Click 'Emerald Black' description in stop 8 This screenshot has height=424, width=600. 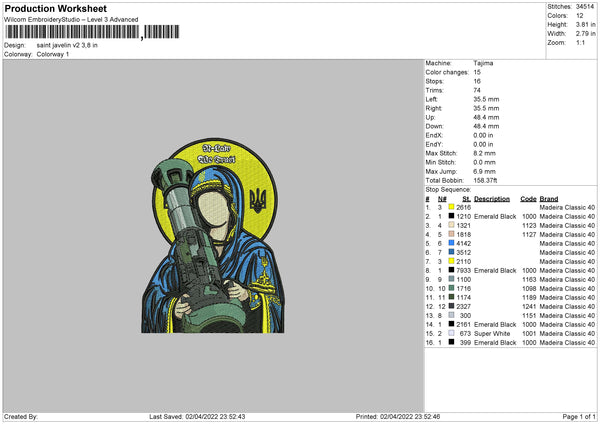(495, 270)
